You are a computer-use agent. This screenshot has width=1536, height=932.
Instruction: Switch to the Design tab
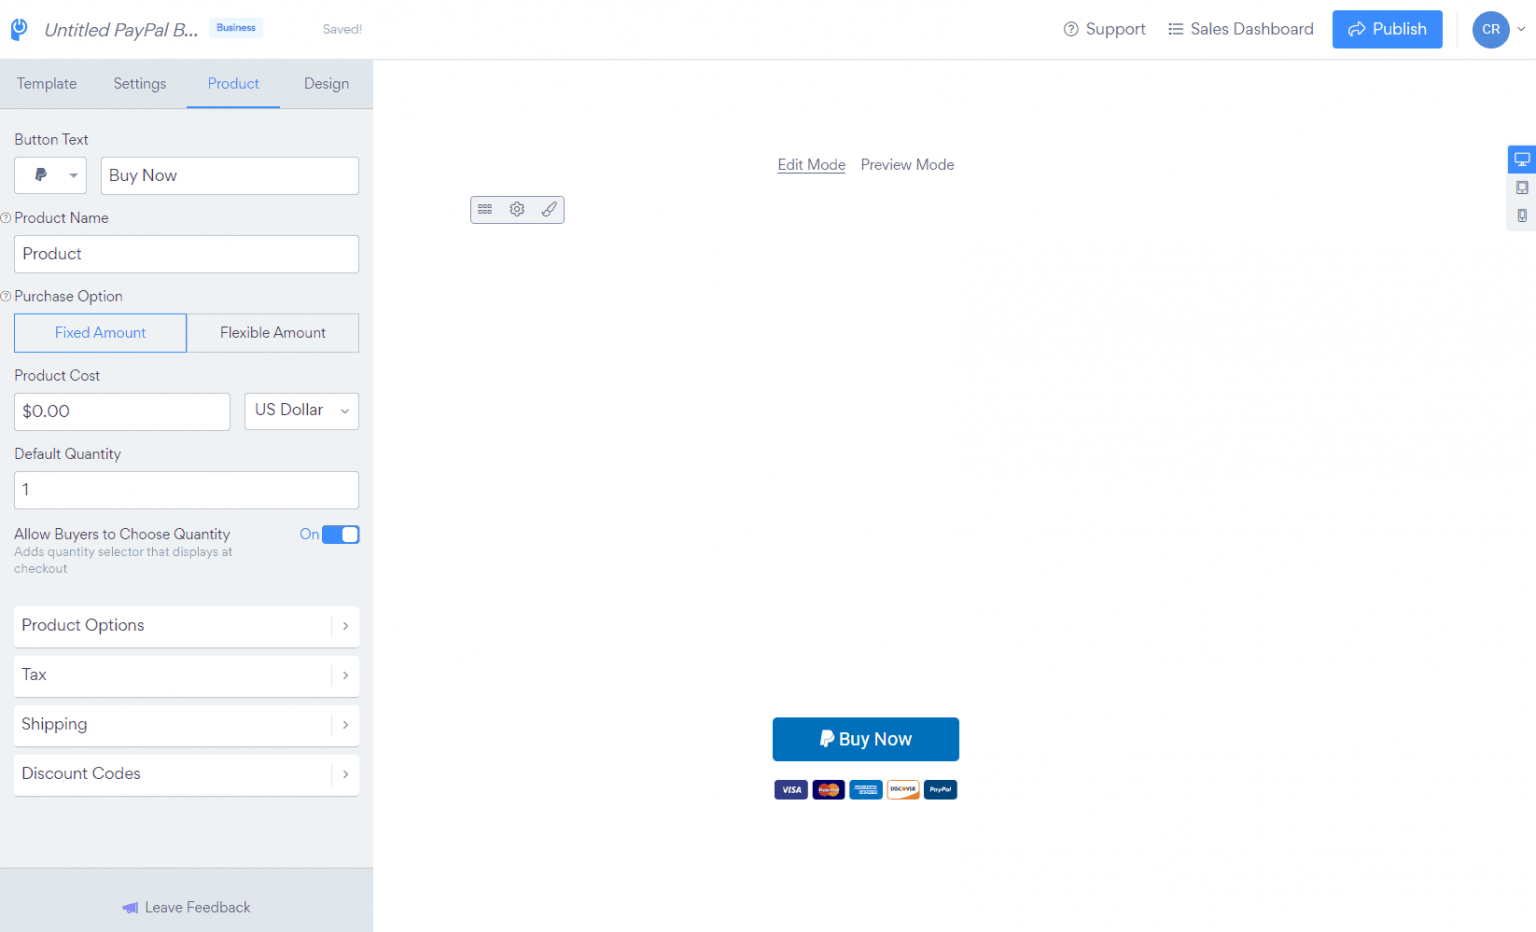(326, 83)
